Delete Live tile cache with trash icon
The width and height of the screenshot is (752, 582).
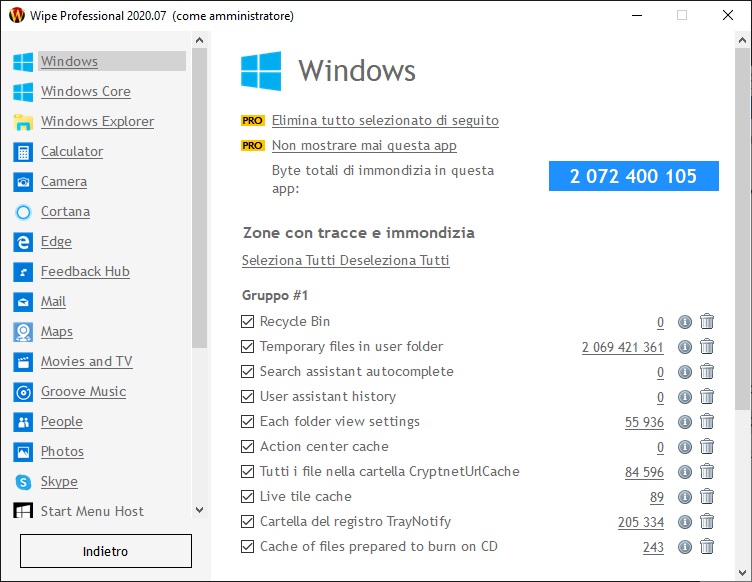(x=707, y=496)
